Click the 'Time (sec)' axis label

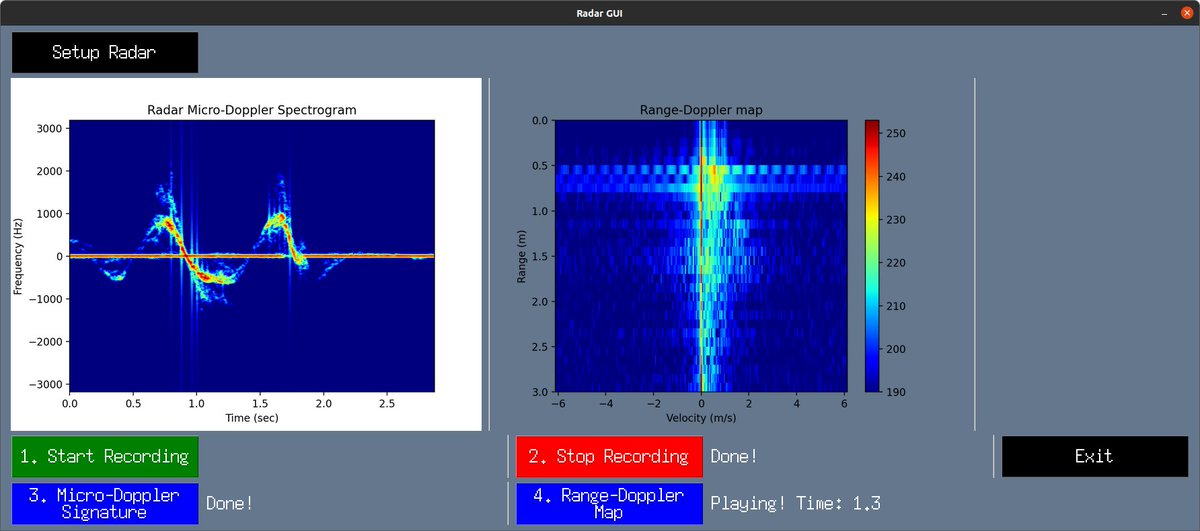[x=252, y=417]
